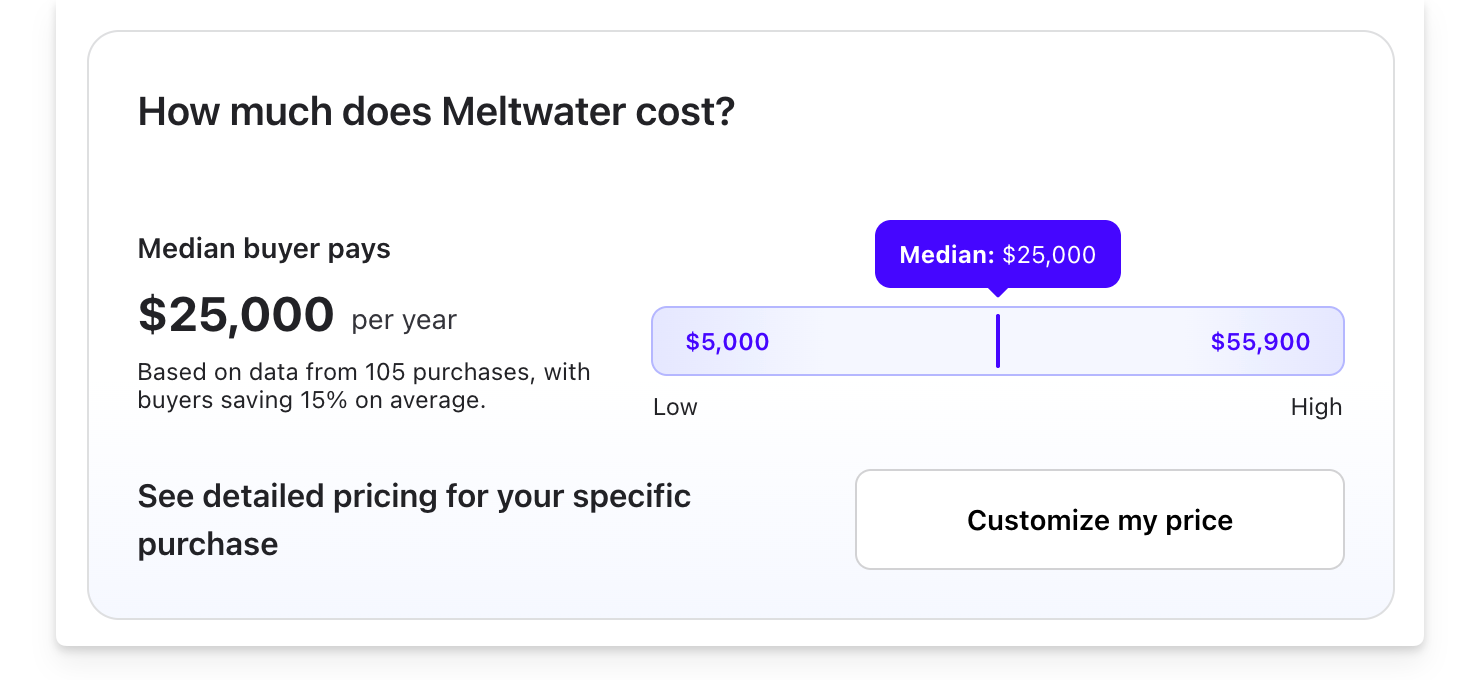Click the High label under the bar
The image size is (1480, 680).
pos(1318,407)
